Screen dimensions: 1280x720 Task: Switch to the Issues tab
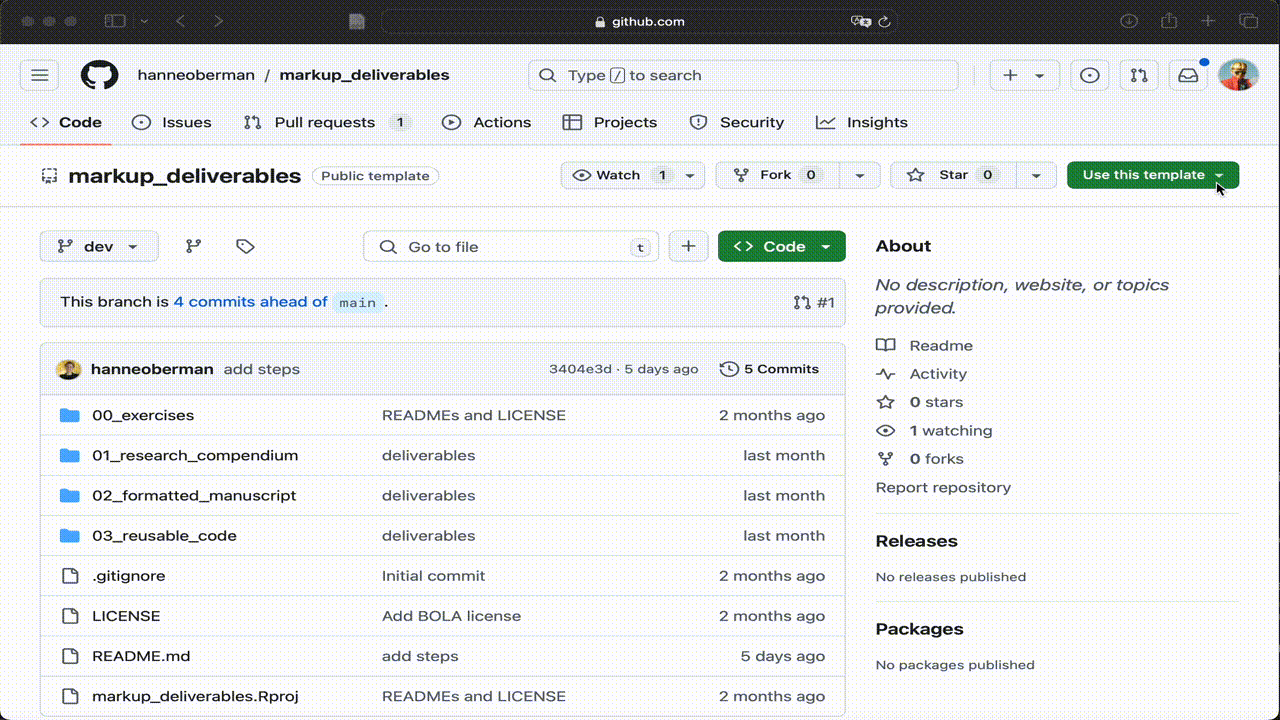pyautogui.click(x=172, y=122)
